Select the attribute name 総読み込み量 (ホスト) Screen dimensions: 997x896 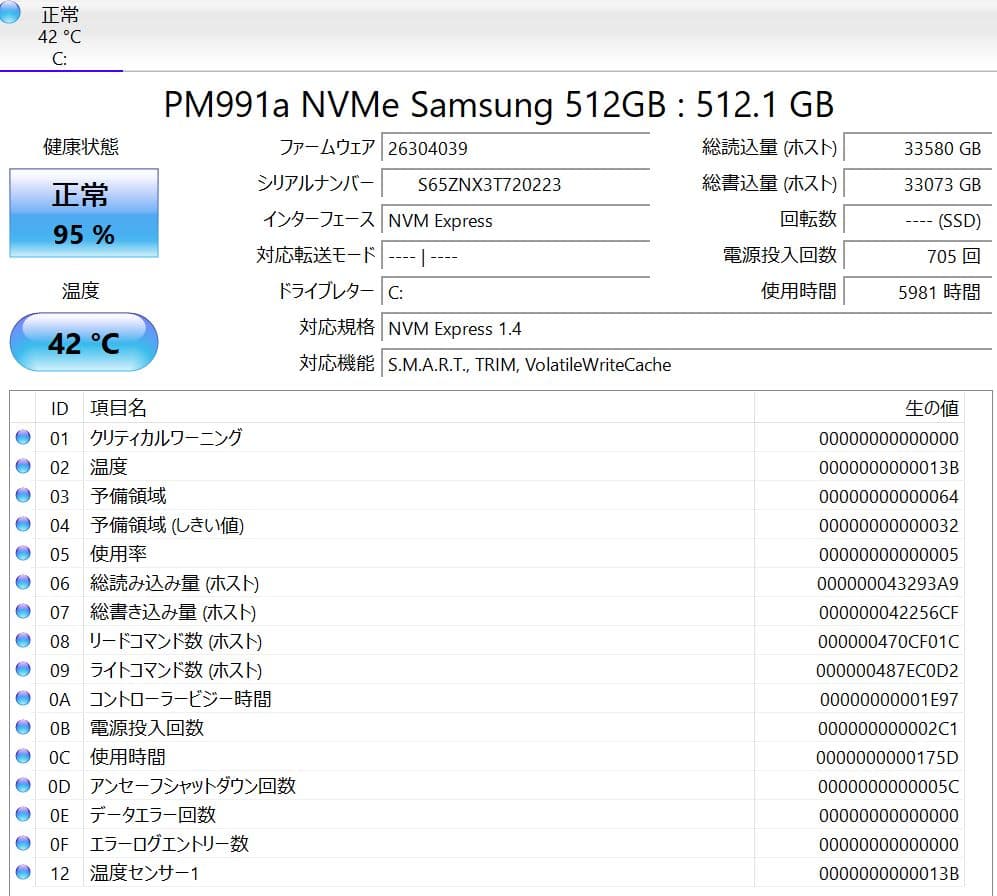click(174, 583)
